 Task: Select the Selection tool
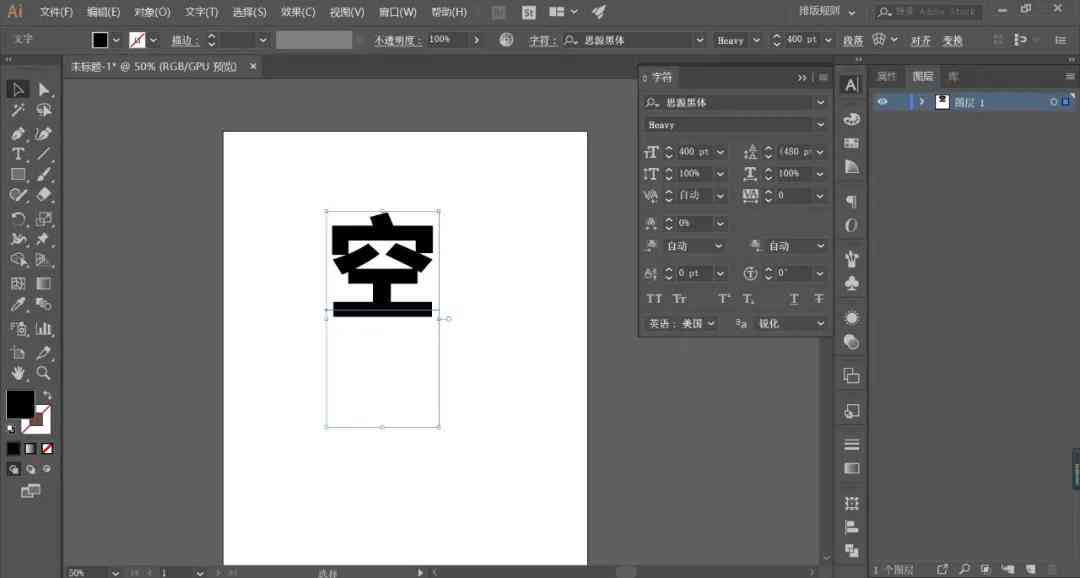point(18,89)
